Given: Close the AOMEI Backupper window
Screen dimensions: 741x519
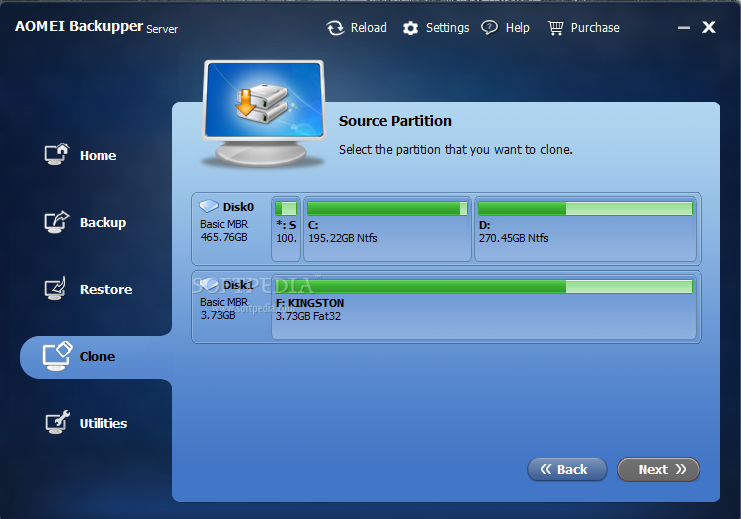Looking at the screenshot, I should [709, 27].
